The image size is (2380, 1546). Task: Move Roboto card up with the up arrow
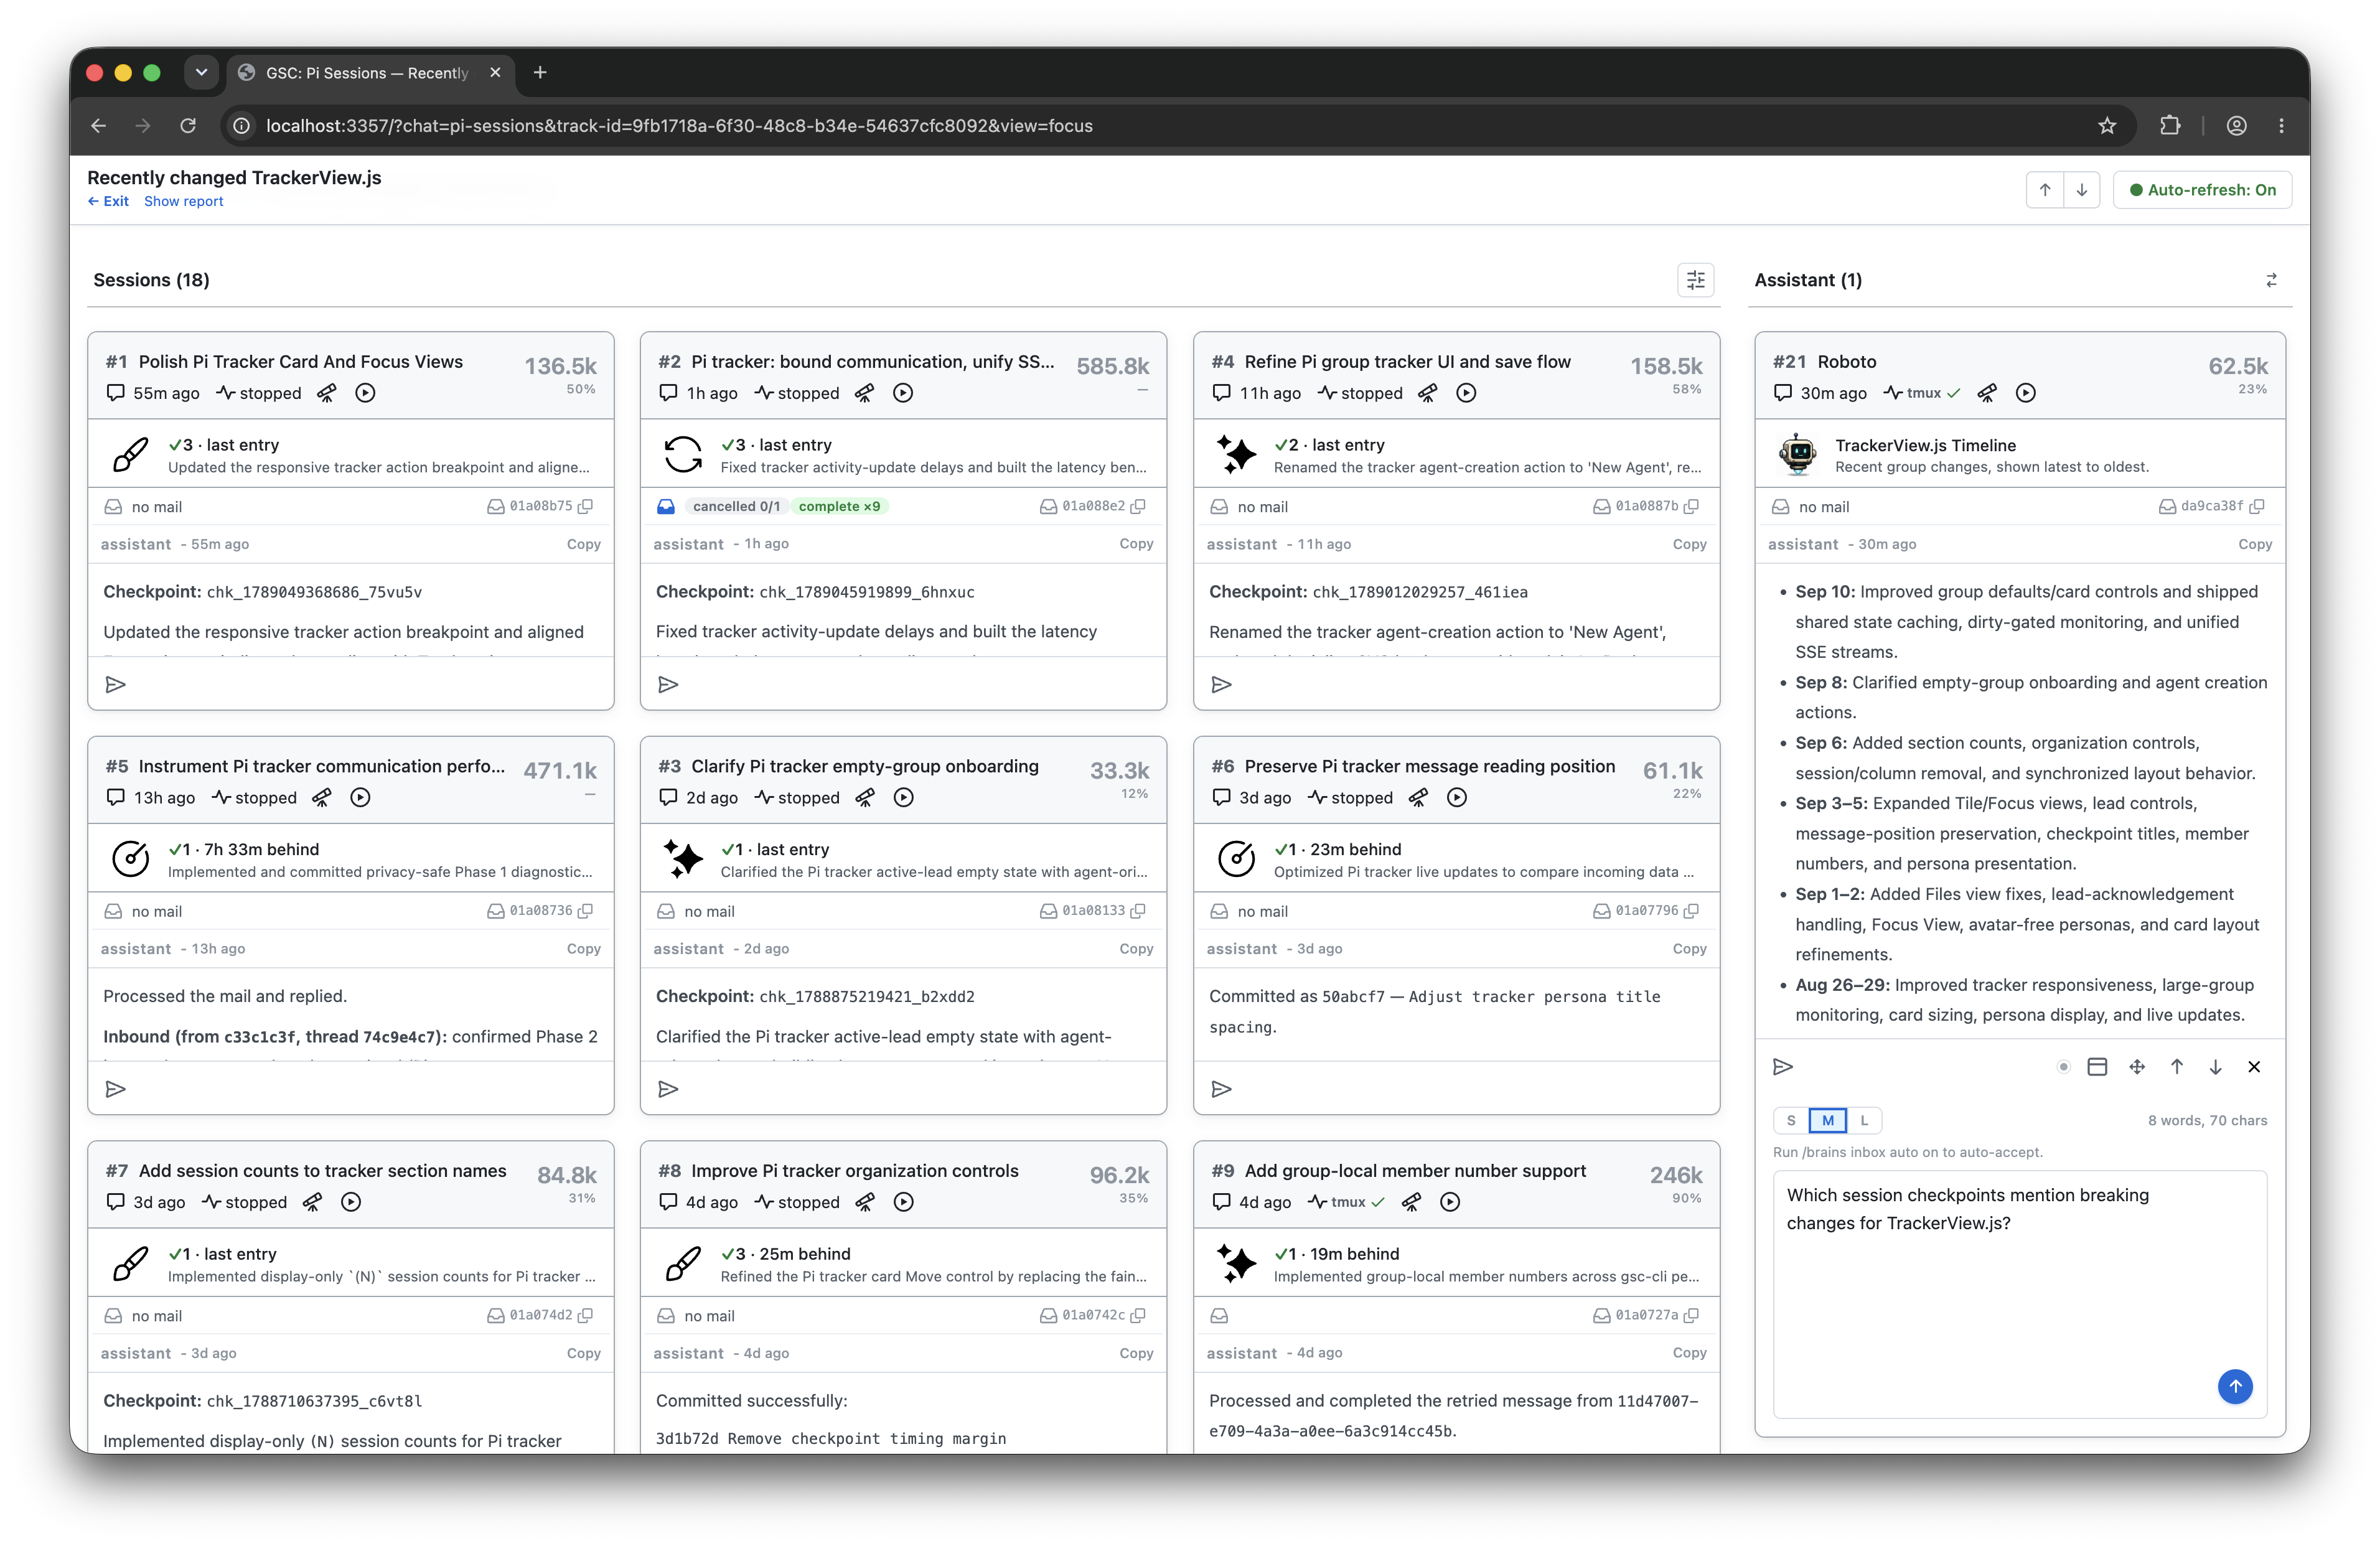[2177, 1066]
